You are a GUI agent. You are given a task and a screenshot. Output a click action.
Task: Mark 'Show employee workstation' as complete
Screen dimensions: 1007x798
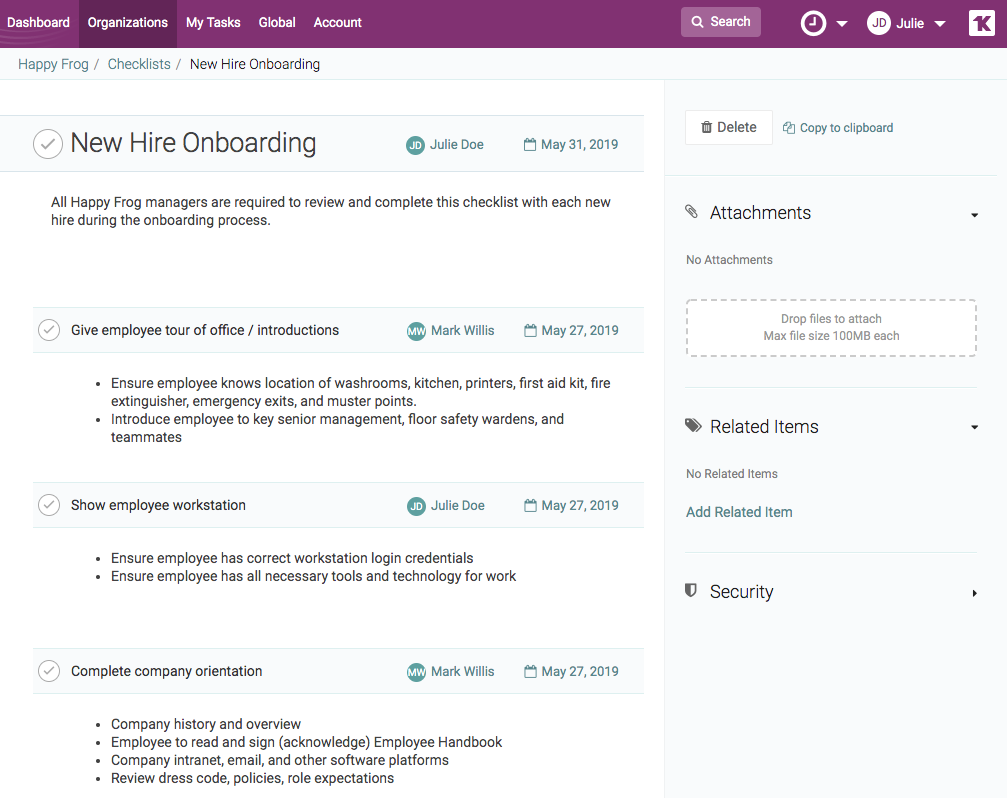pyautogui.click(x=48, y=505)
